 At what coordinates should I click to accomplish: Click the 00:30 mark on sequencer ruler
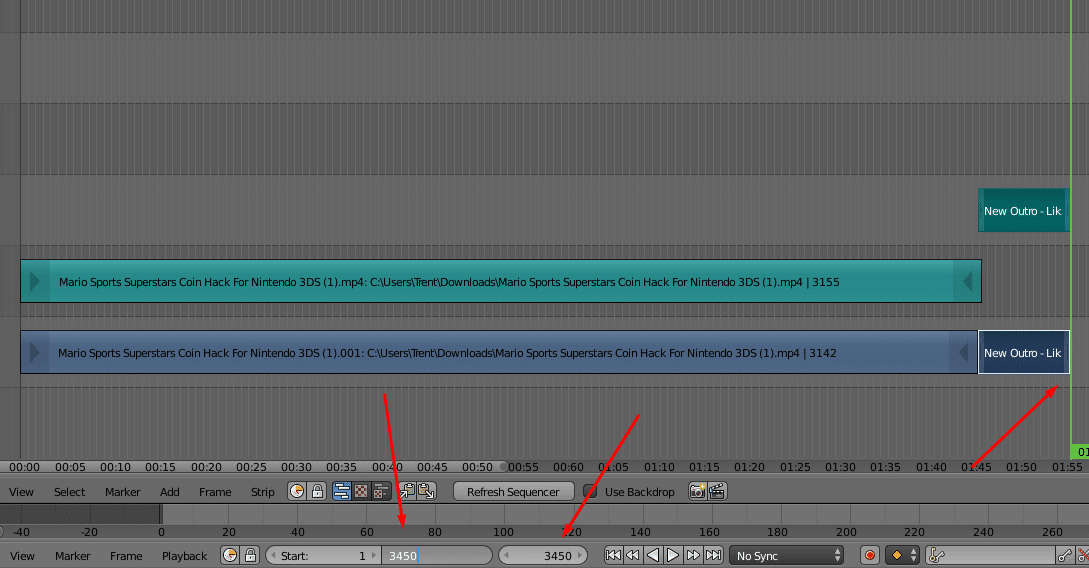pos(297,467)
